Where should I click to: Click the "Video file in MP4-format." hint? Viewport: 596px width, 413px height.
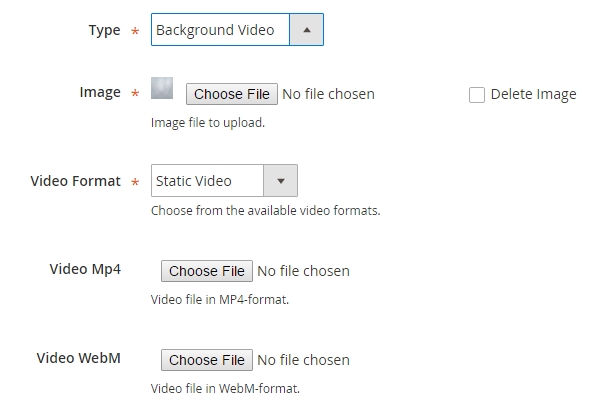coord(220,300)
